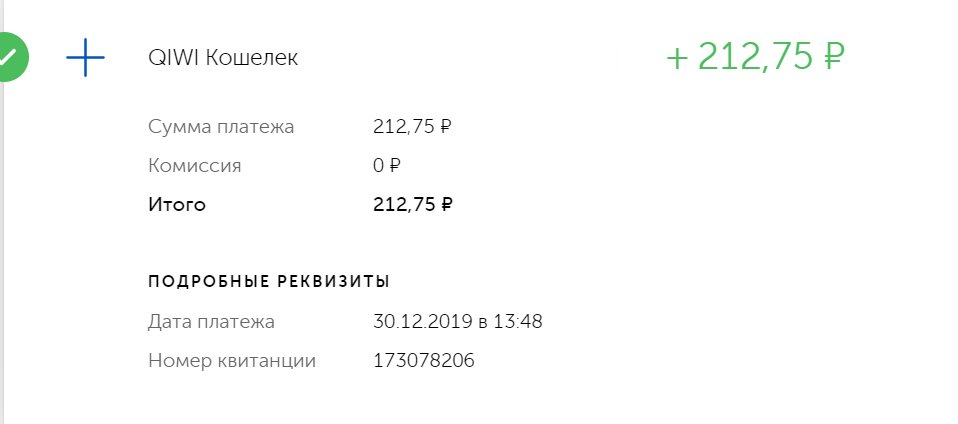This screenshot has width=958, height=424.
Task: Click the Комиссия label
Action: pyautogui.click(x=194, y=166)
